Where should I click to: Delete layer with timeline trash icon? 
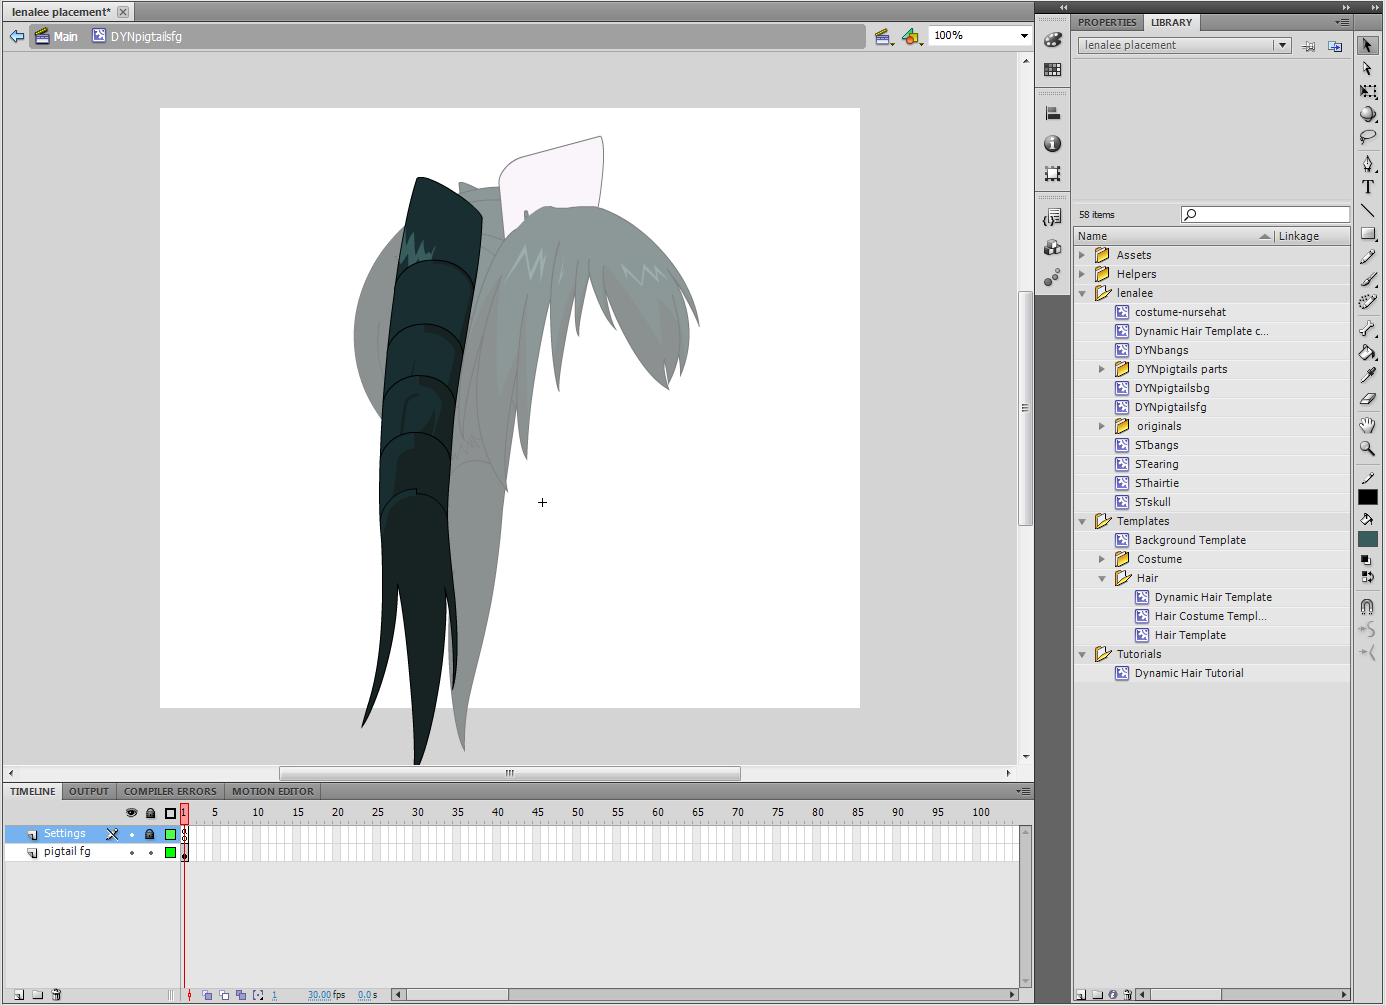tap(56, 995)
